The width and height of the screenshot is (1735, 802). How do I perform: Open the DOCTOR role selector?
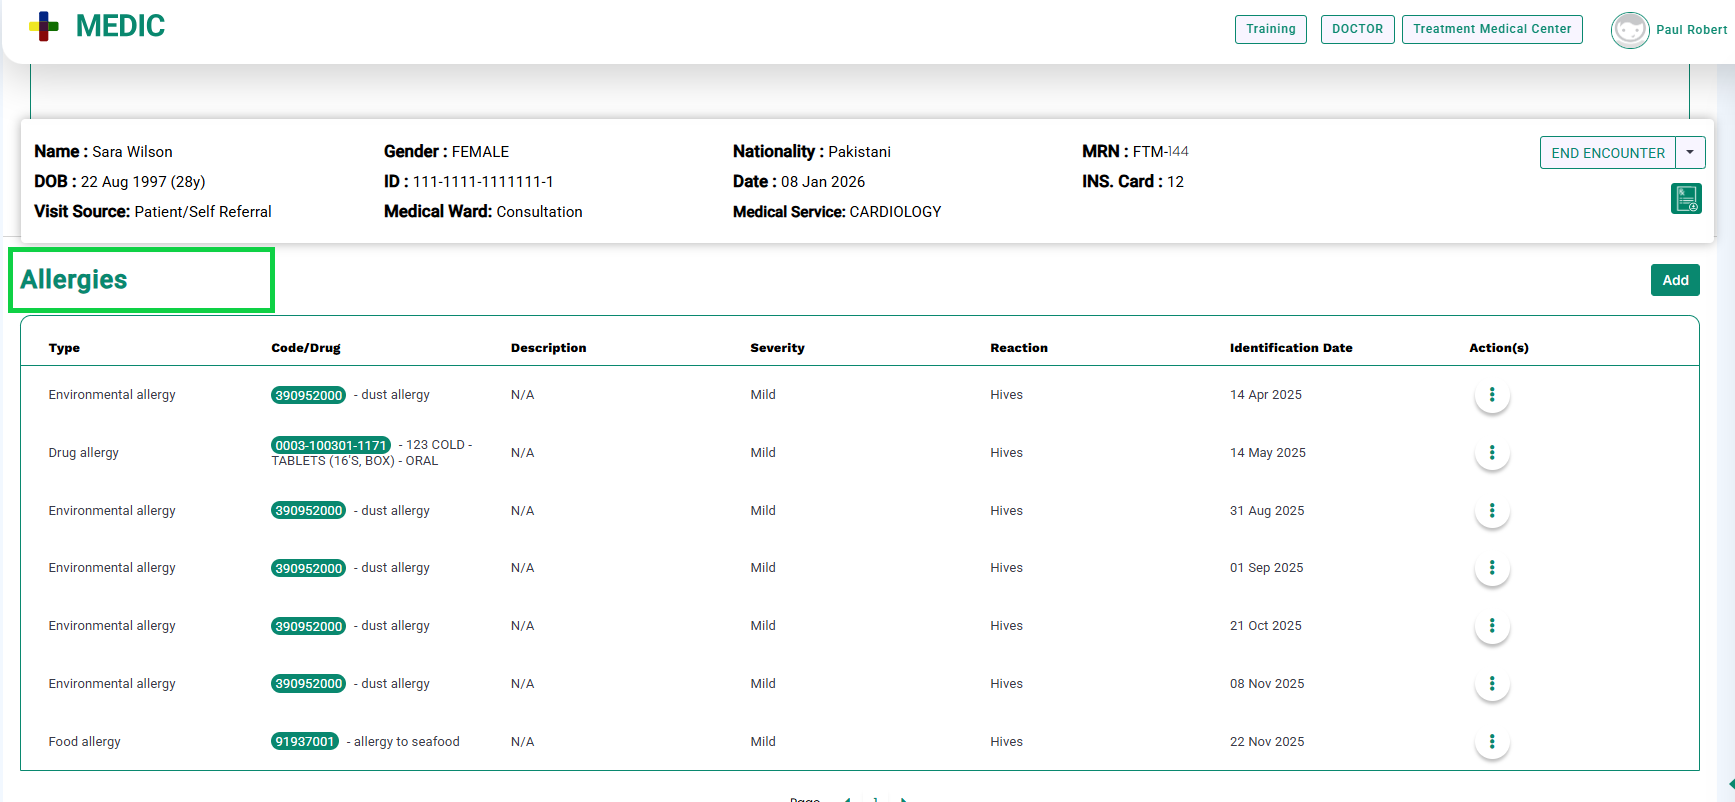pyautogui.click(x=1357, y=29)
